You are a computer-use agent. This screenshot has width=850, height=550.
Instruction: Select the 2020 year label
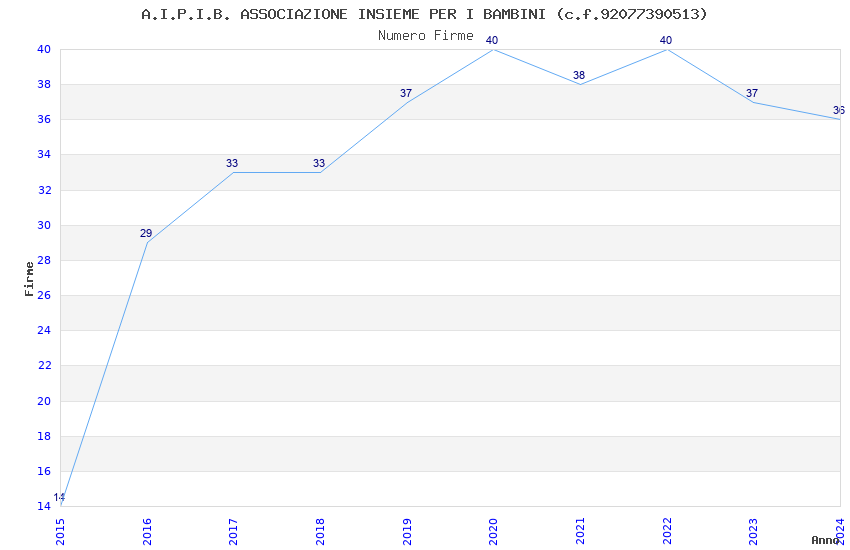tap(493, 532)
